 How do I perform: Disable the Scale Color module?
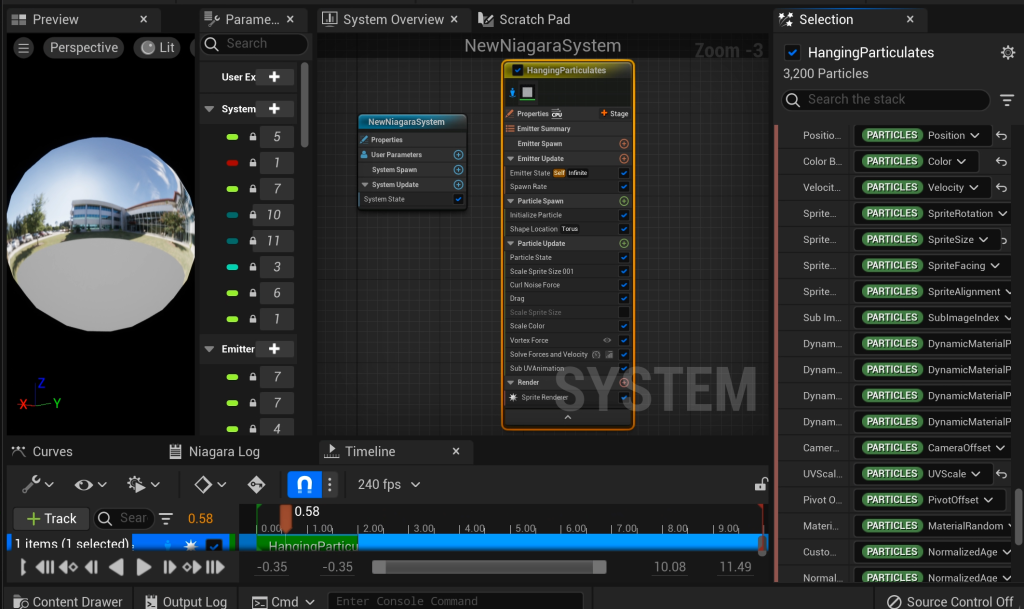[x=624, y=326]
